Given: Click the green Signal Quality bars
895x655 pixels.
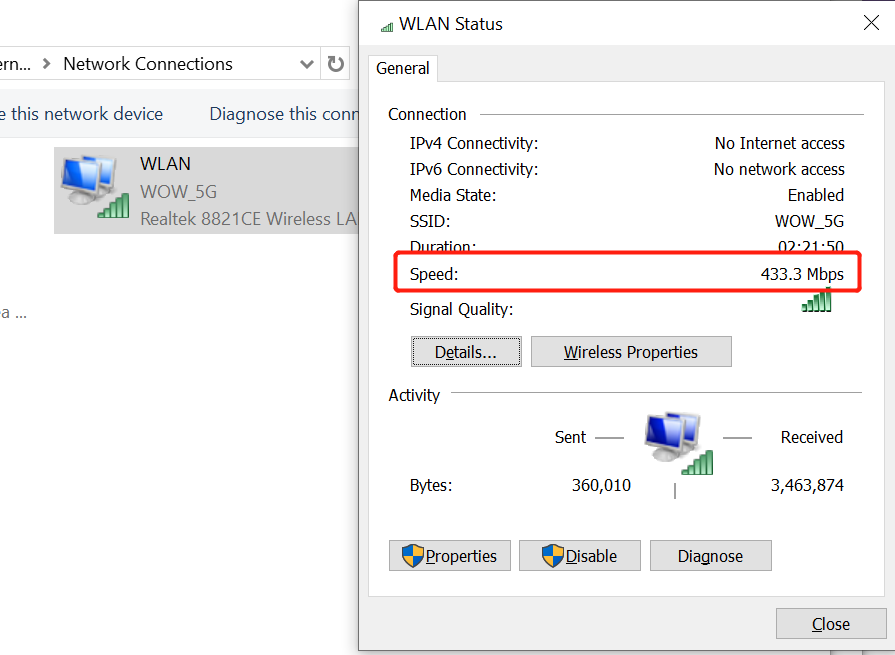Looking at the screenshot, I should [x=816, y=301].
